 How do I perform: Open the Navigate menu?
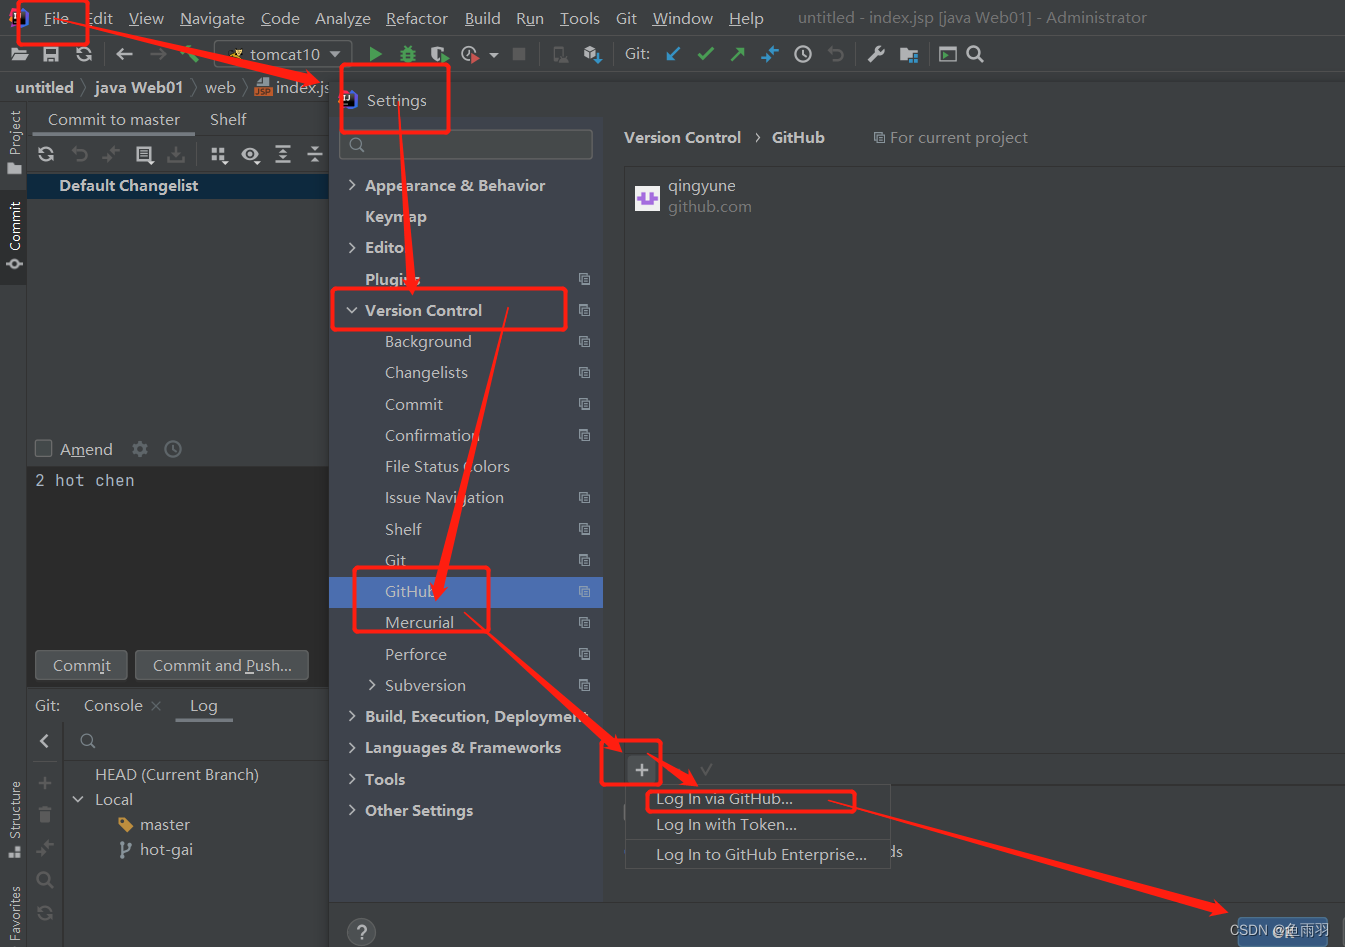[212, 18]
